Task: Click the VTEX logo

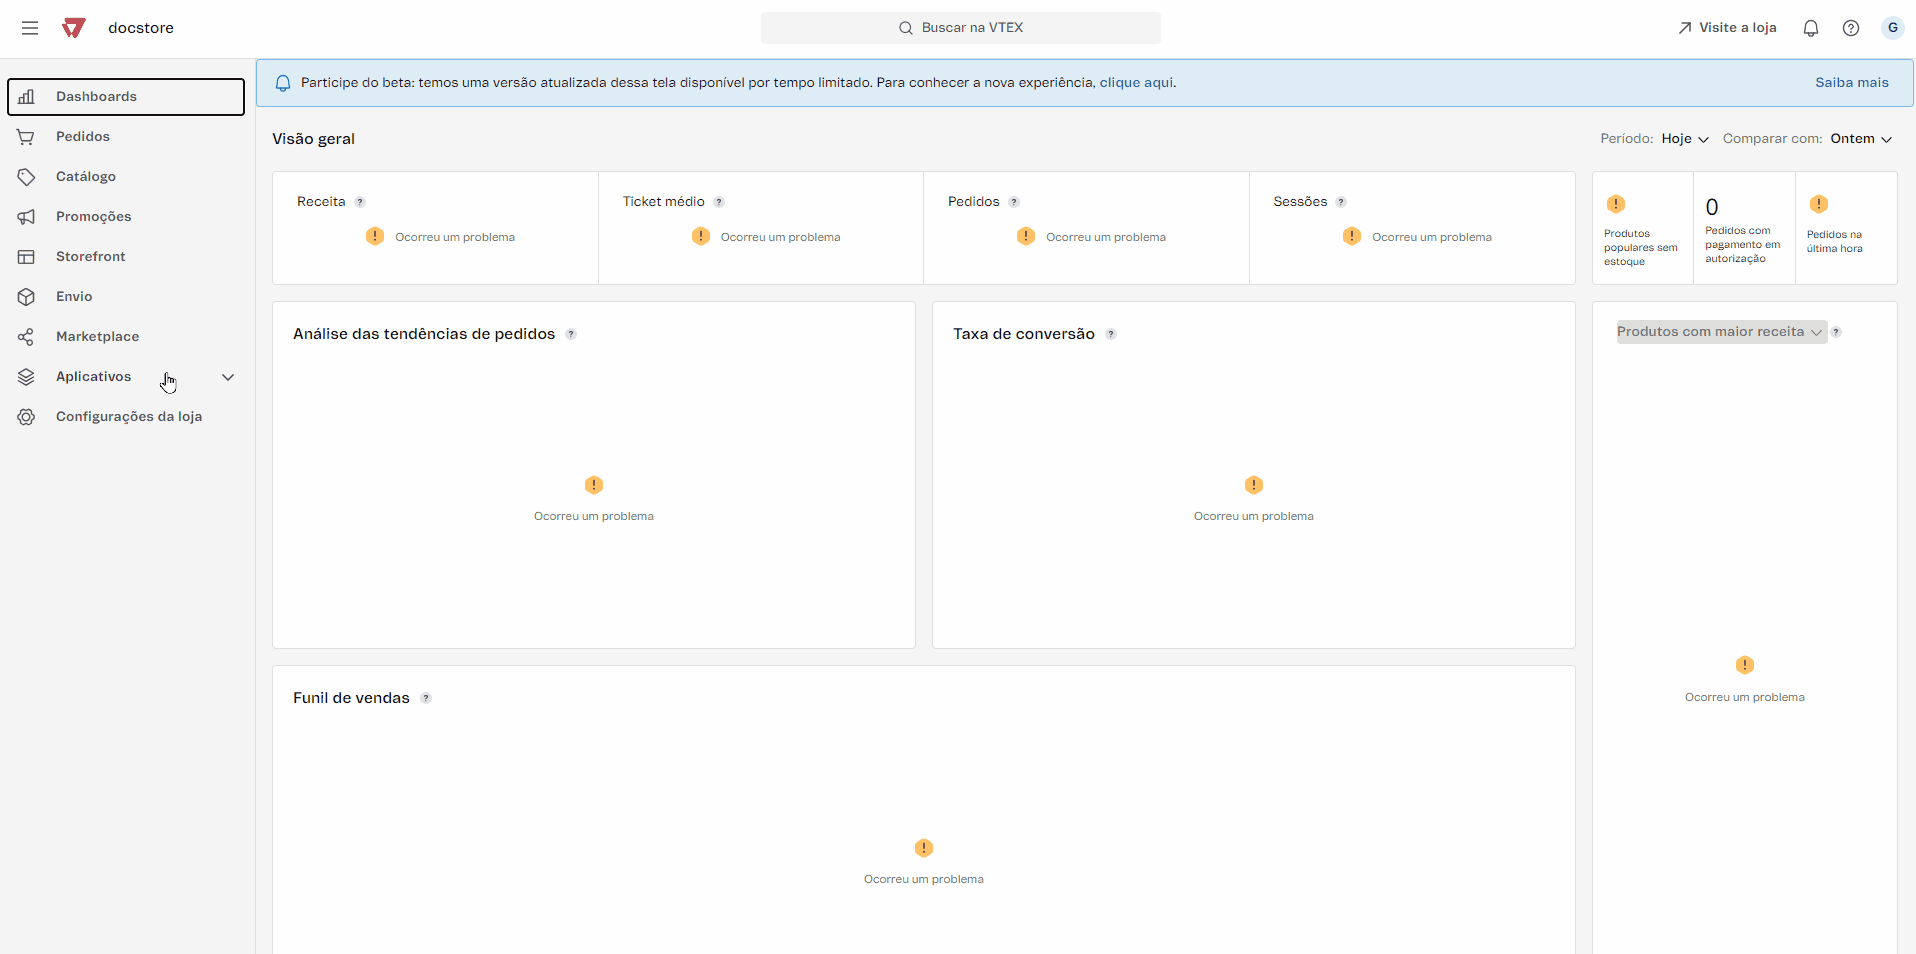Action: pyautogui.click(x=72, y=28)
